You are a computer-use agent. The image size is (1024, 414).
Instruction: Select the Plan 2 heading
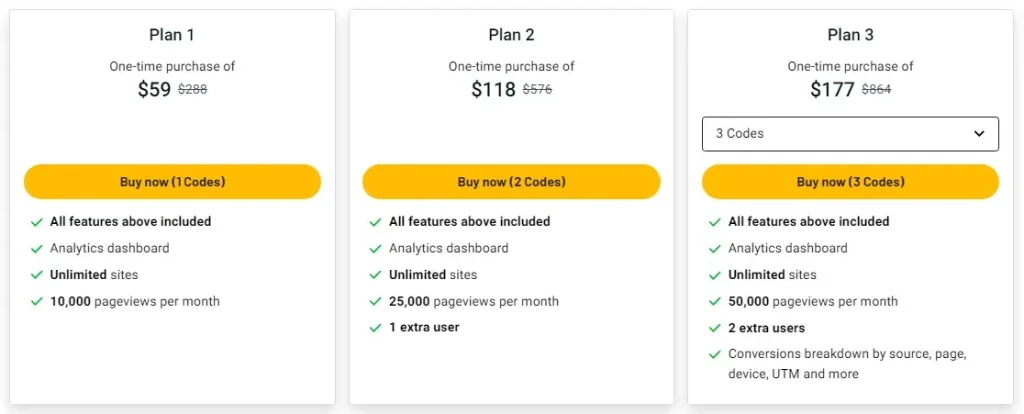pos(511,35)
